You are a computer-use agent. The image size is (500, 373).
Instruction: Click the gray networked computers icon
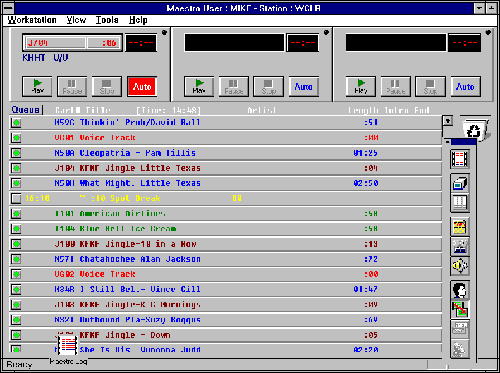[460, 246]
